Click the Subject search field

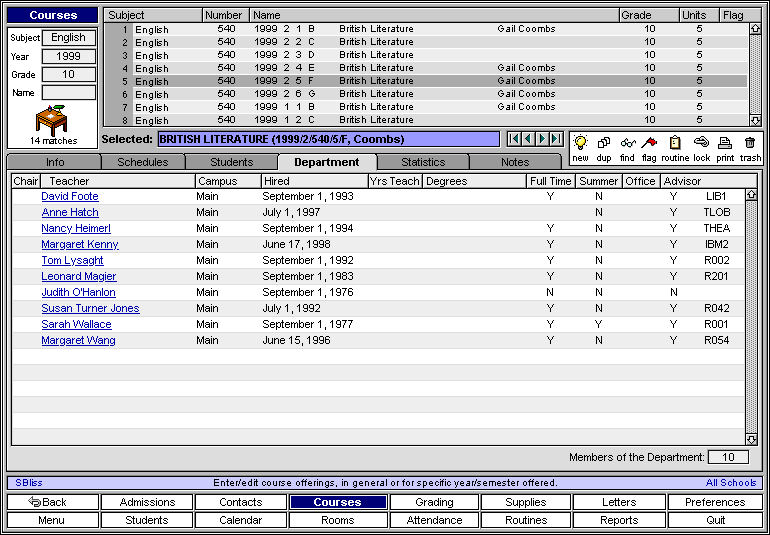click(69, 38)
